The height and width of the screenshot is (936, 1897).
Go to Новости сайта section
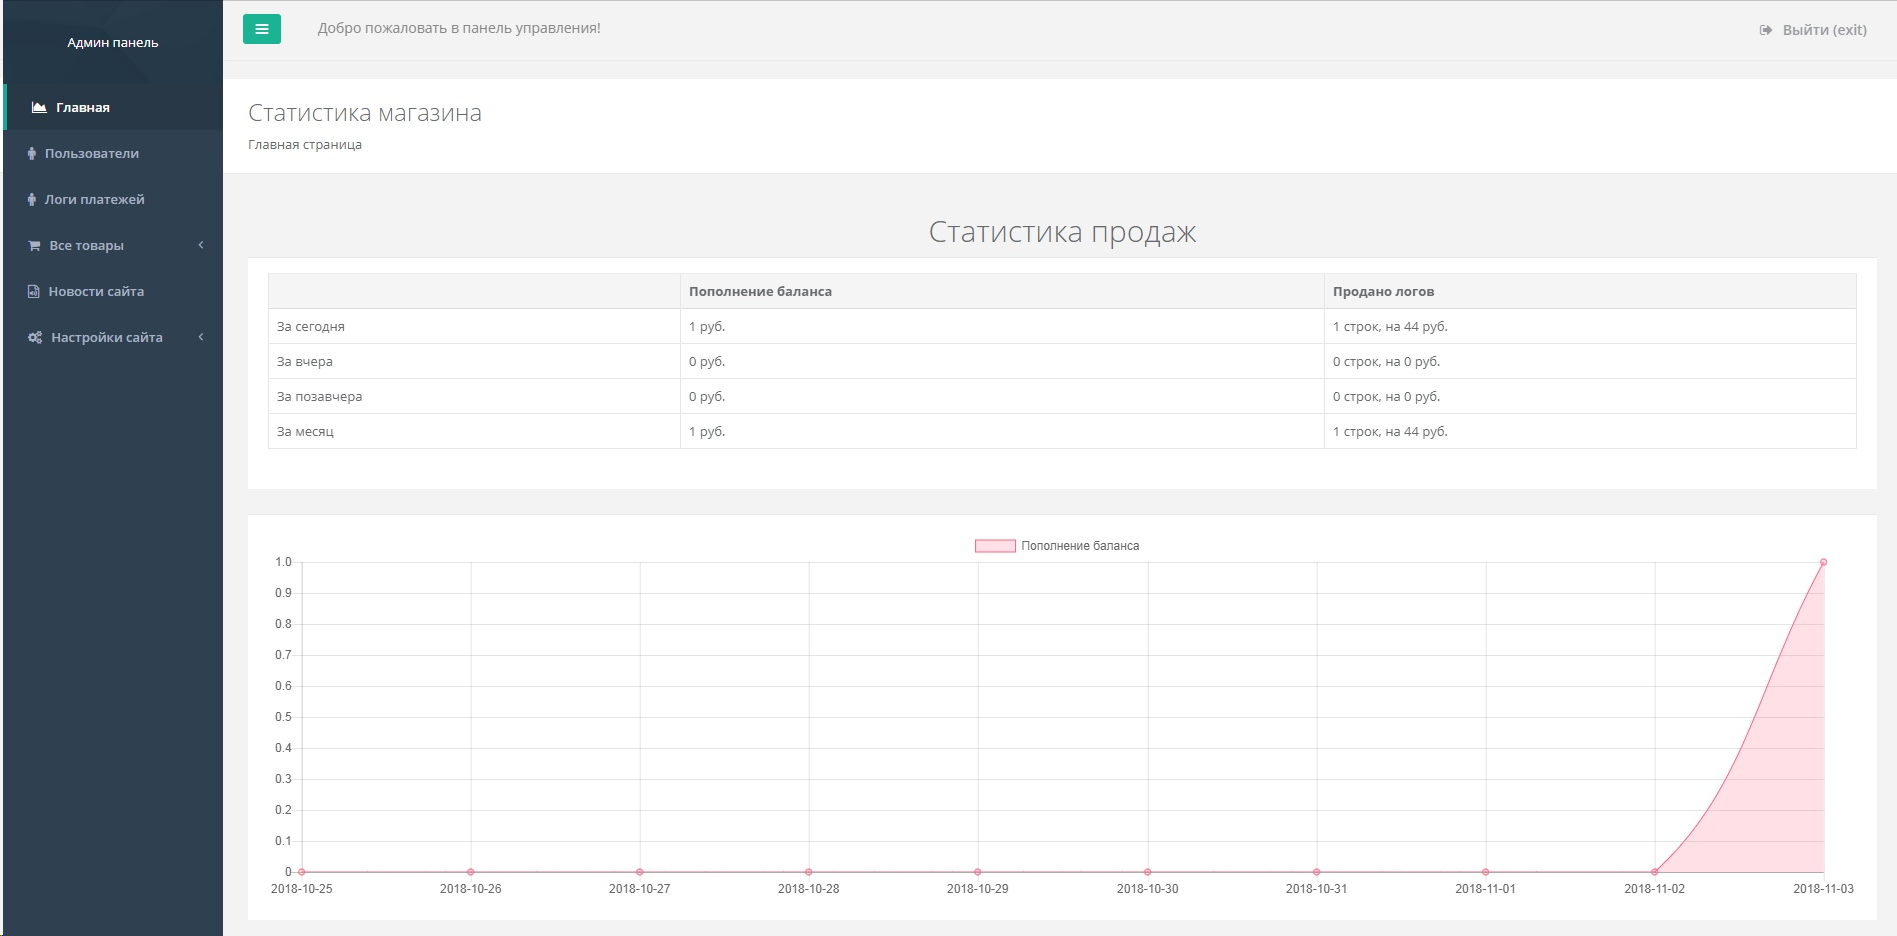pyautogui.click(x=96, y=291)
